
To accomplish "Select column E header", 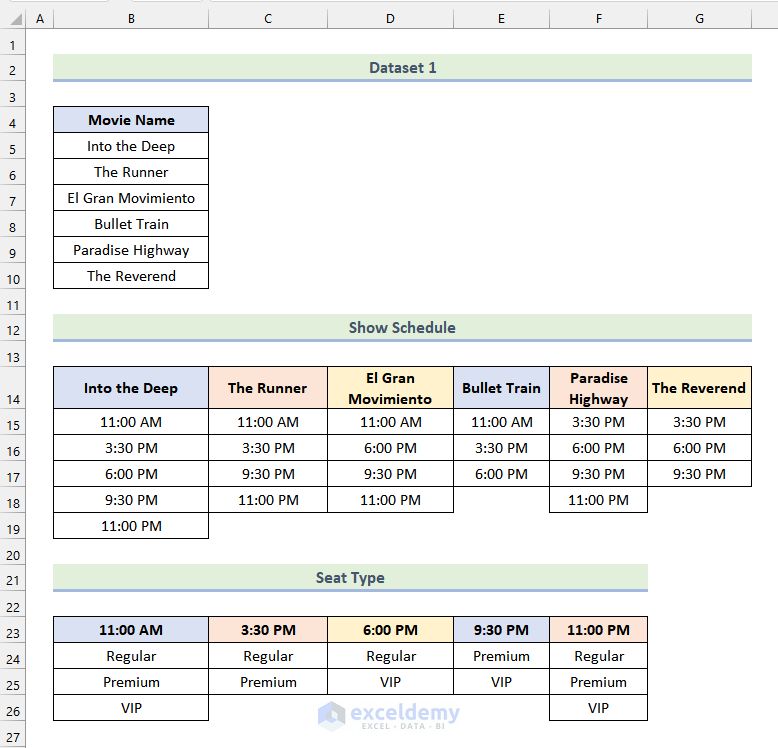I will click(501, 19).
